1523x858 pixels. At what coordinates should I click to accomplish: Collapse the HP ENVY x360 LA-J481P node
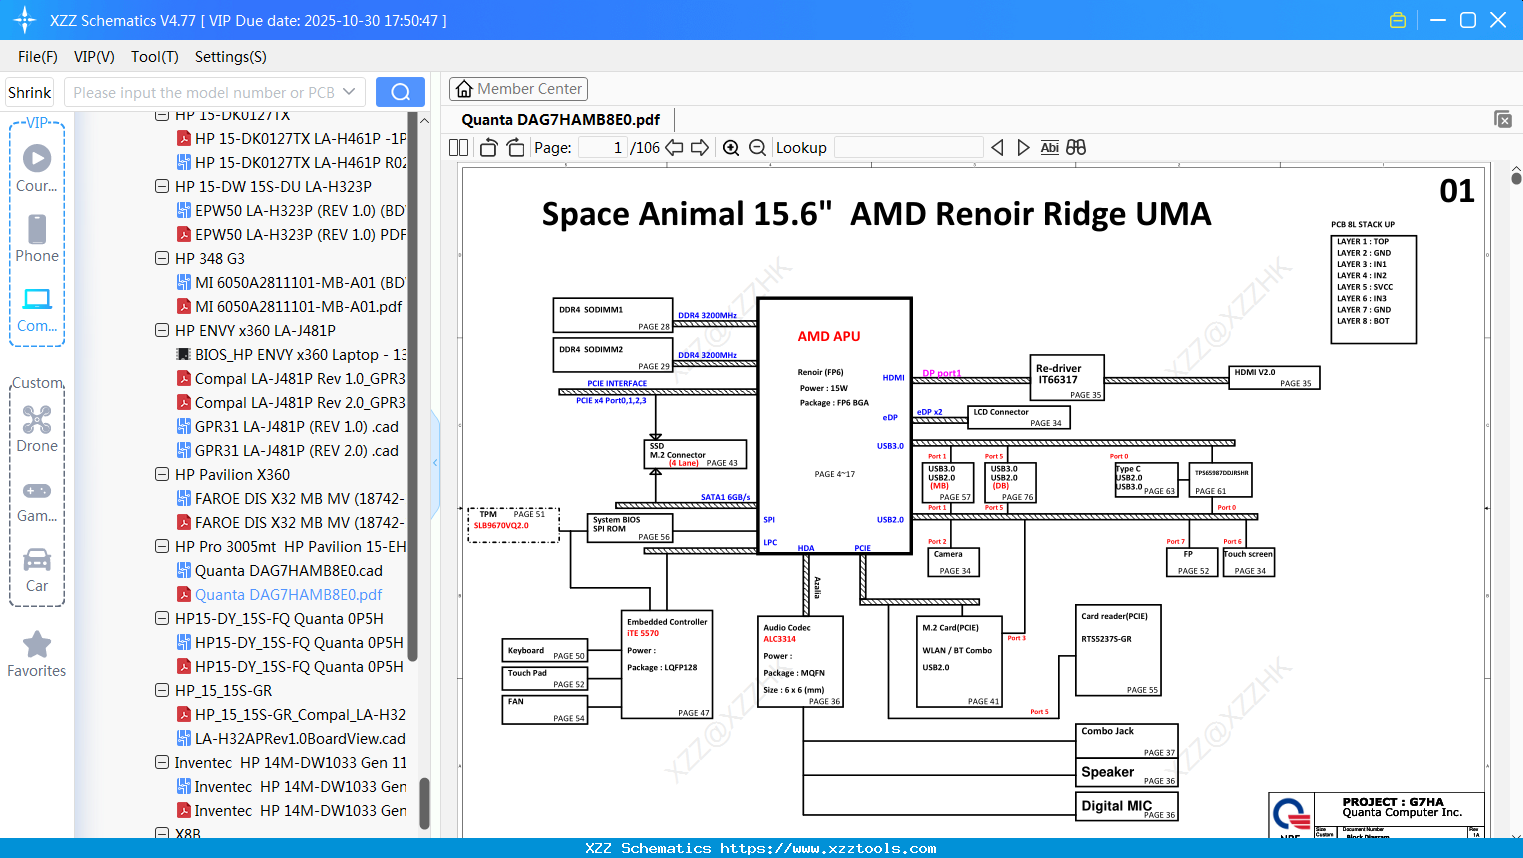[162, 330]
